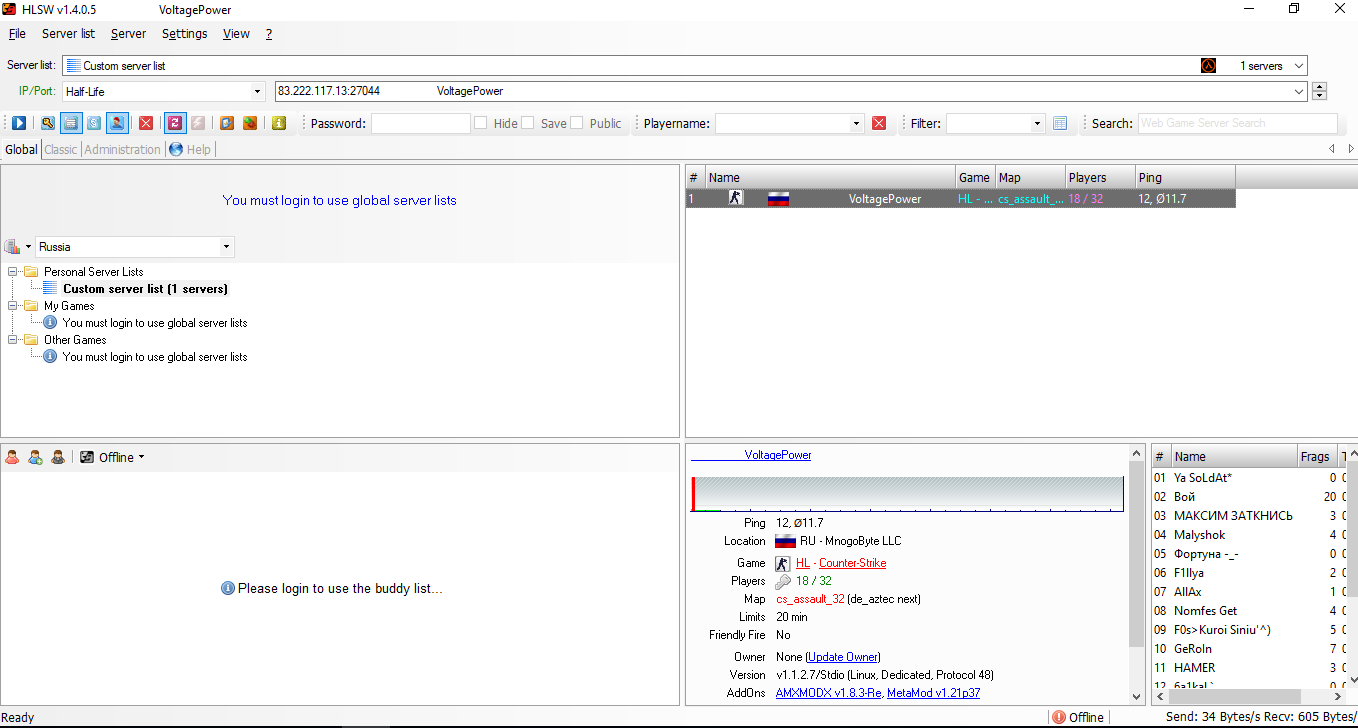Open the View menu
This screenshot has width=1358, height=728.
(x=236, y=33)
